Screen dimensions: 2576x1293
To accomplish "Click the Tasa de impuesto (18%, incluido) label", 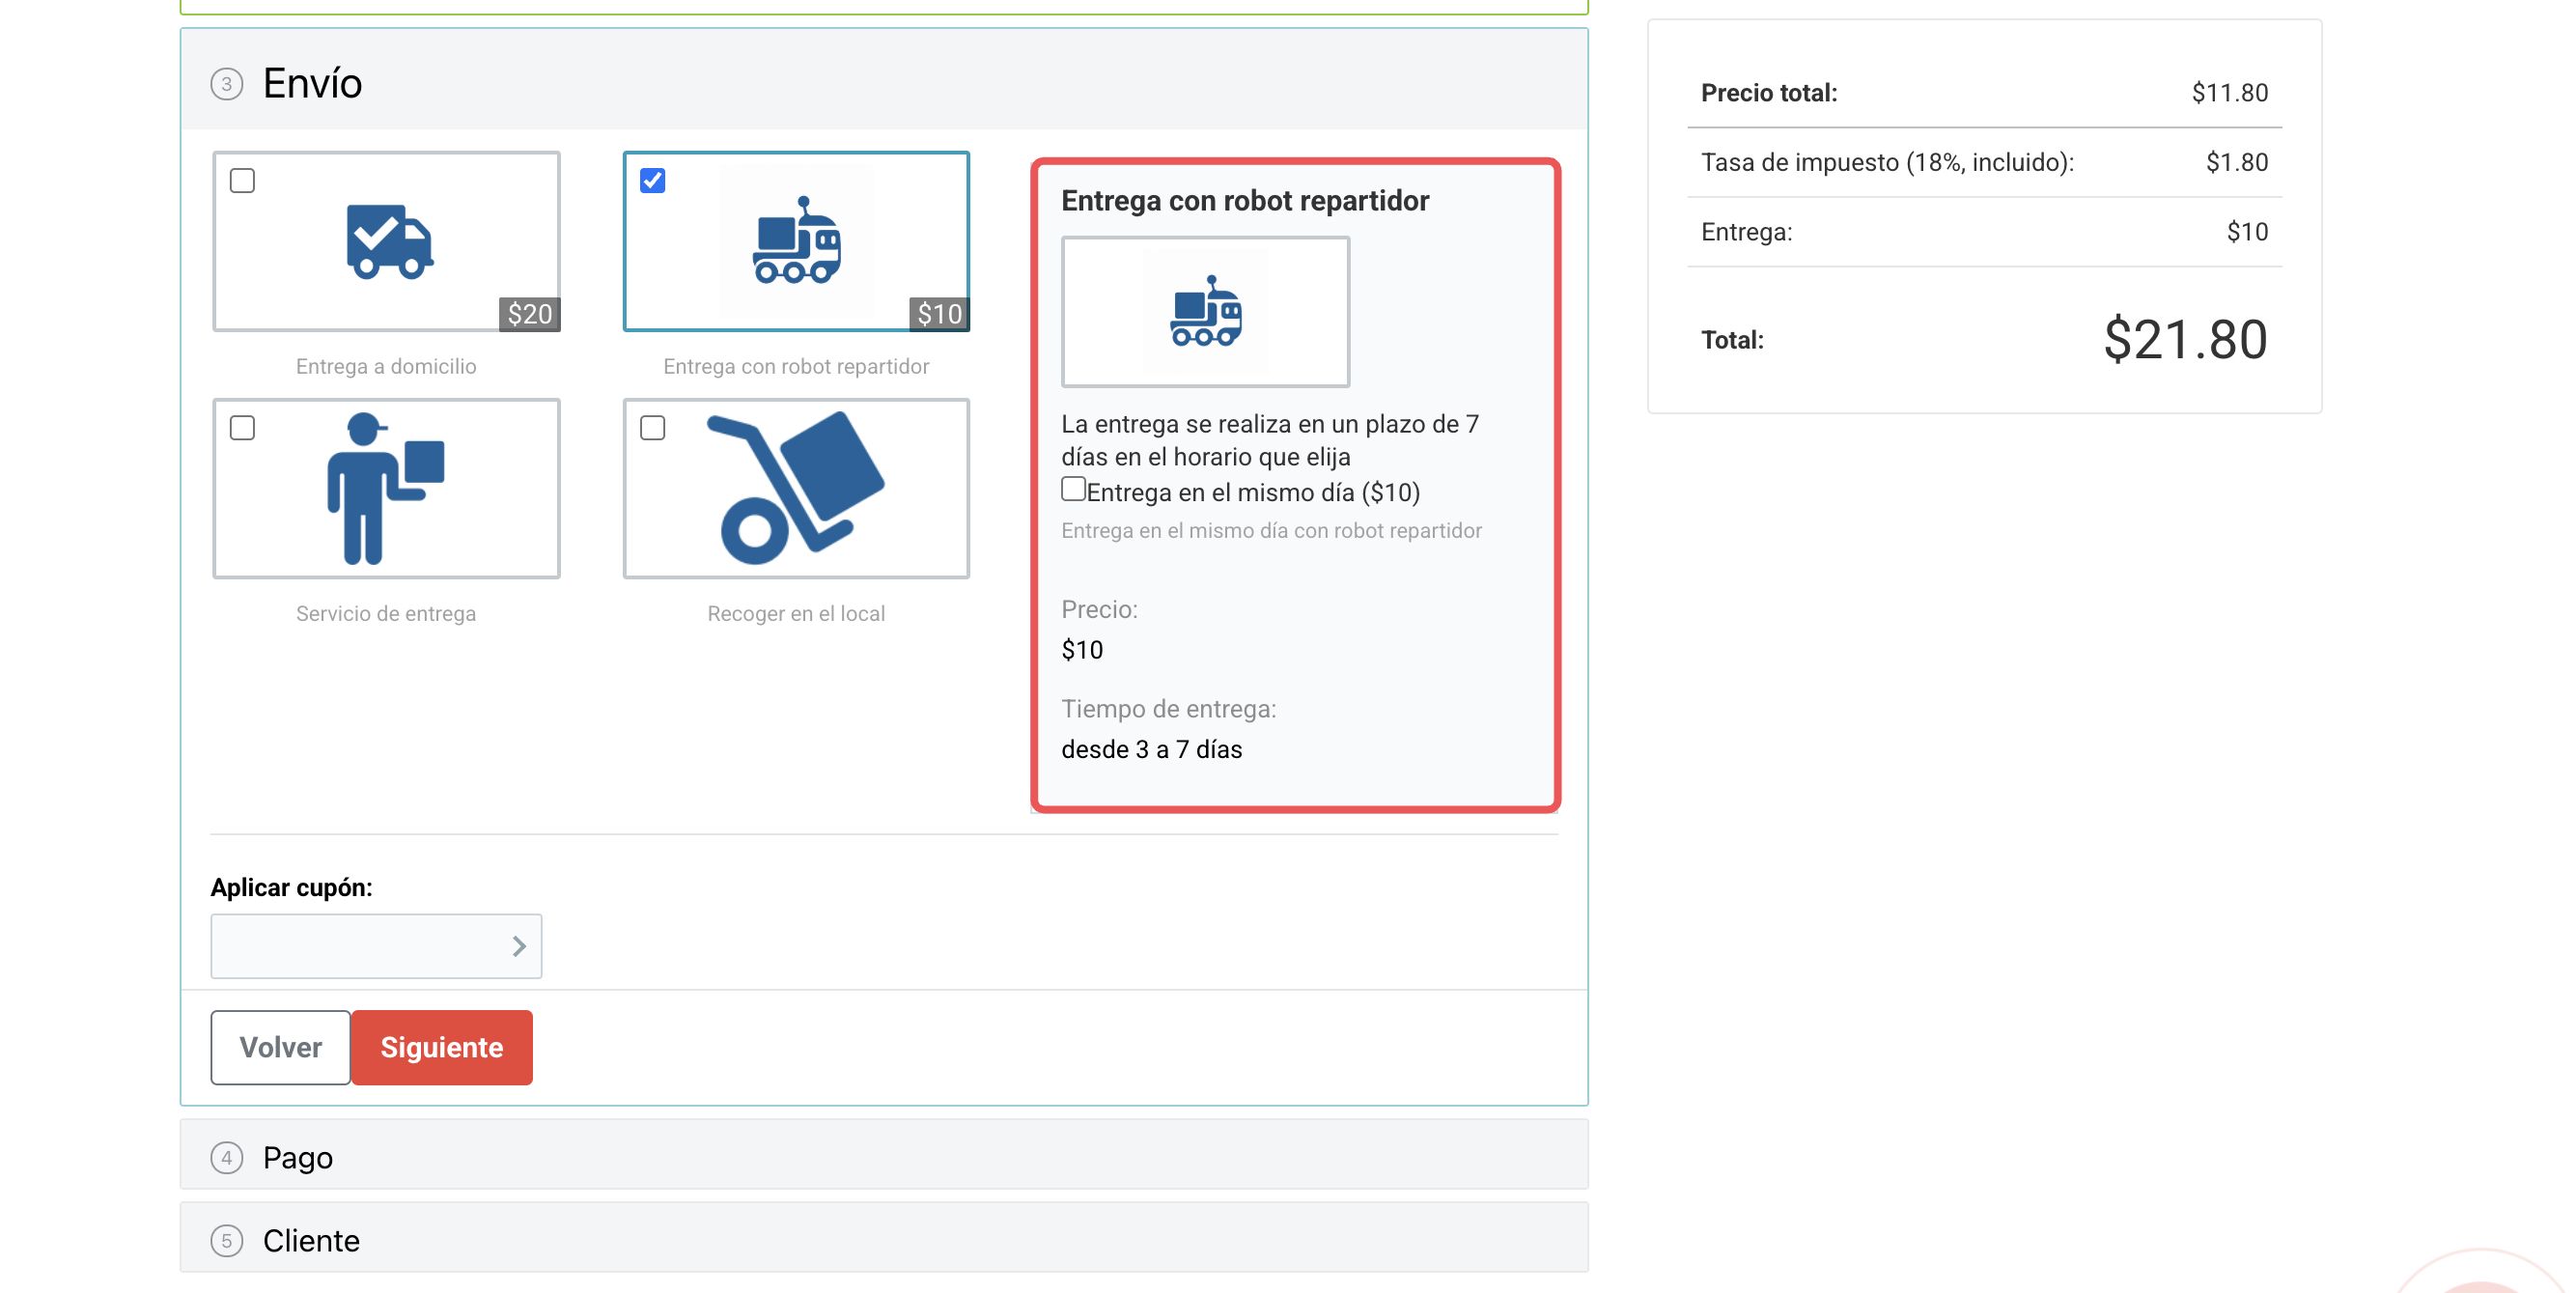I will (1888, 162).
